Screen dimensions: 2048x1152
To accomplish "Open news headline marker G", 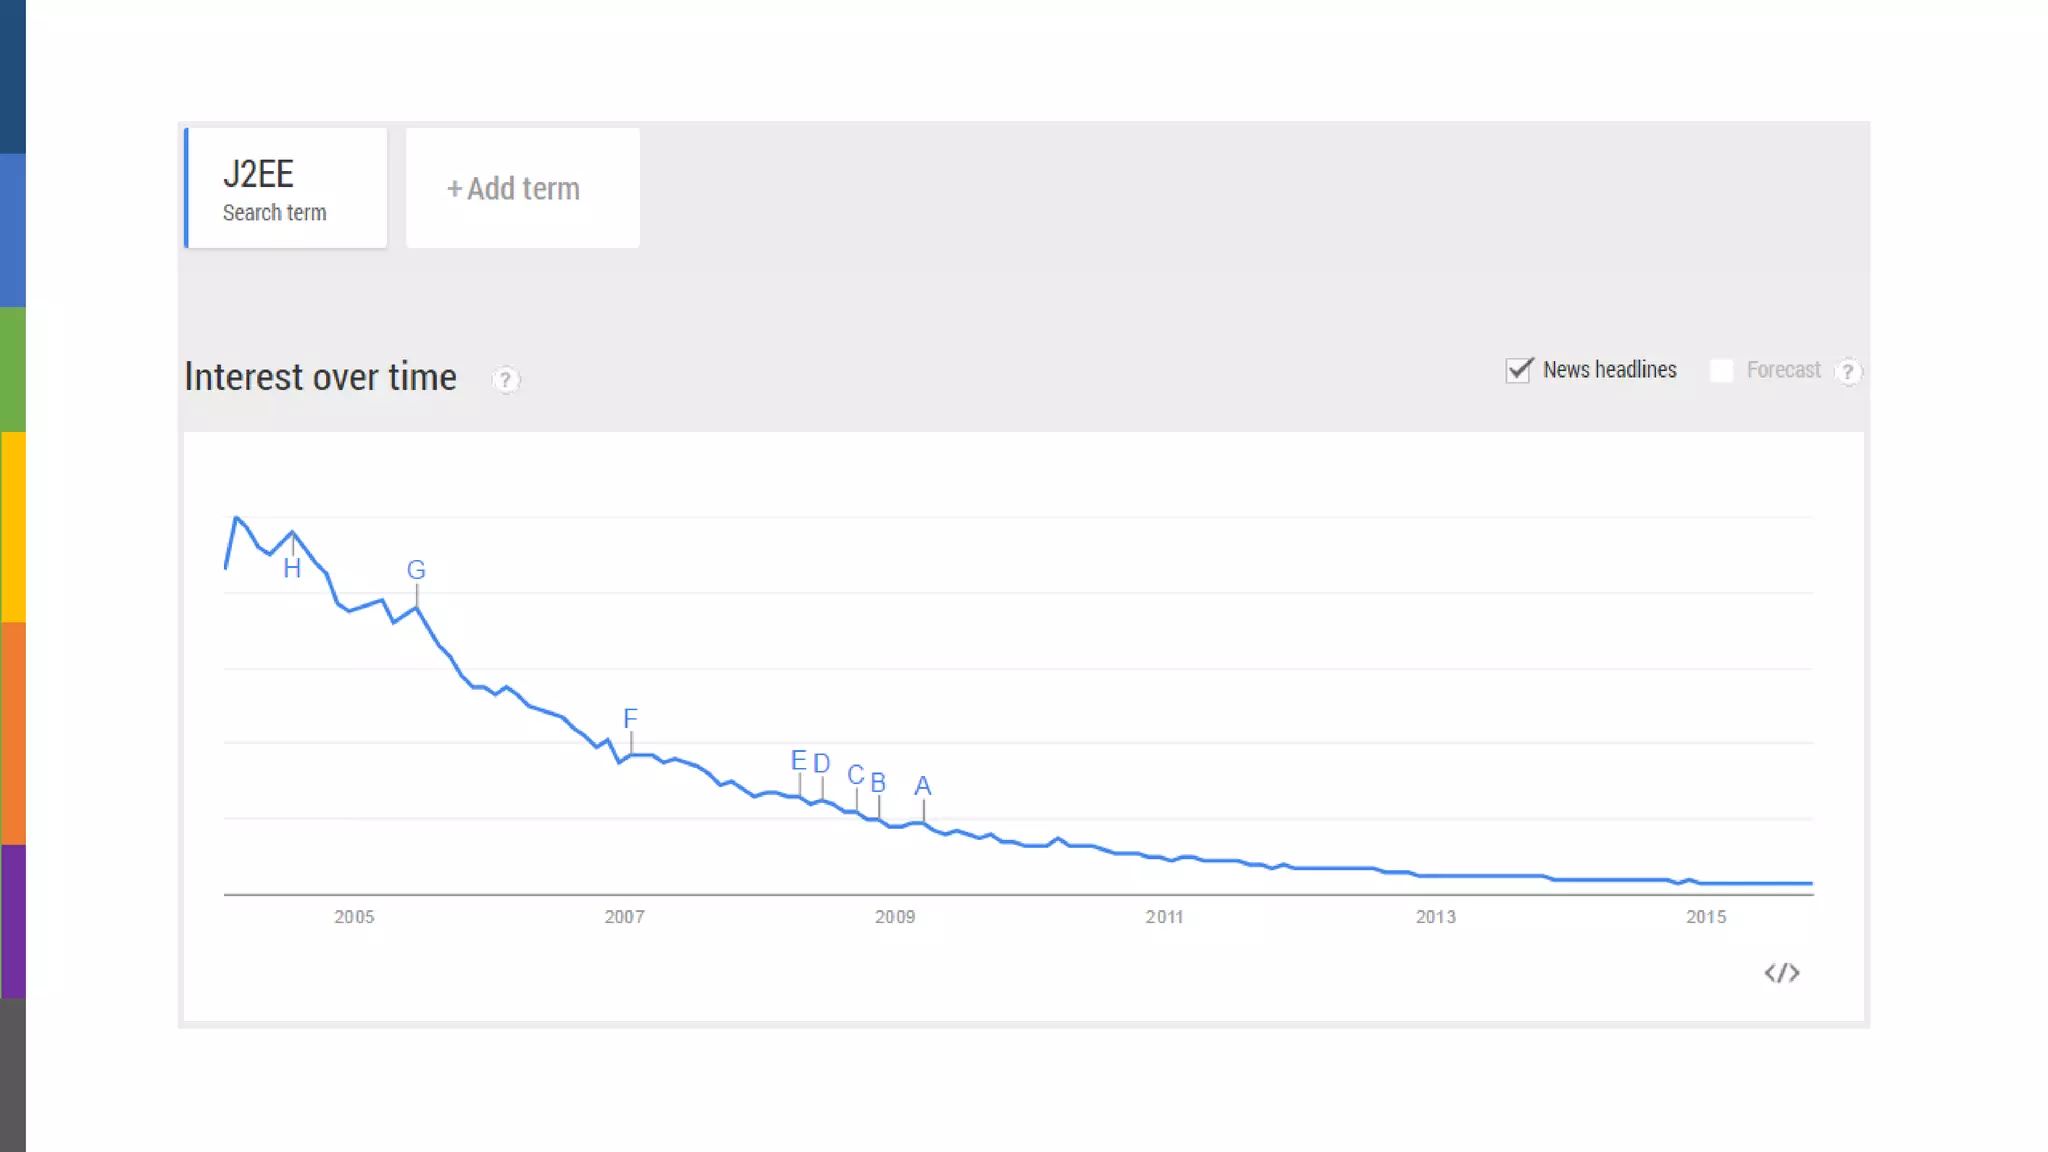I will tap(416, 570).
